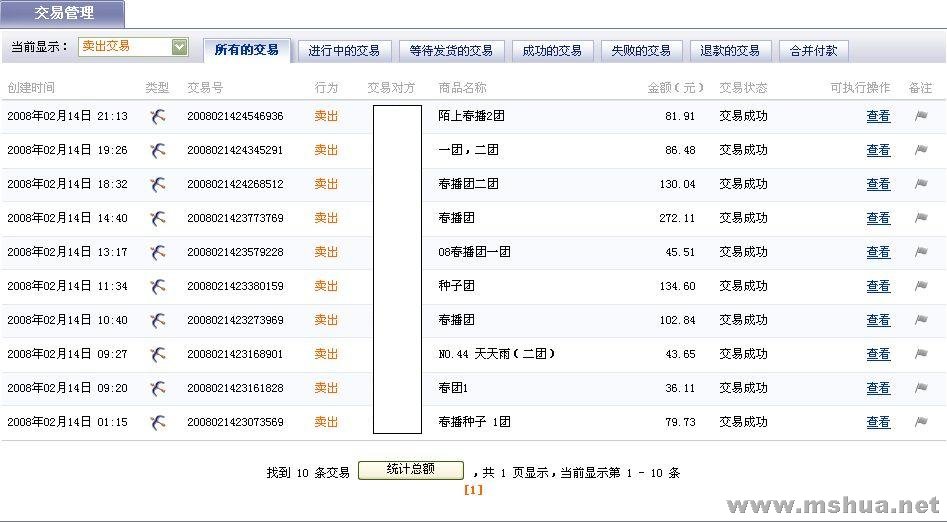Click the 交易管理 header tab
Image resolution: width=947 pixels, height=522 pixels.
(64, 14)
